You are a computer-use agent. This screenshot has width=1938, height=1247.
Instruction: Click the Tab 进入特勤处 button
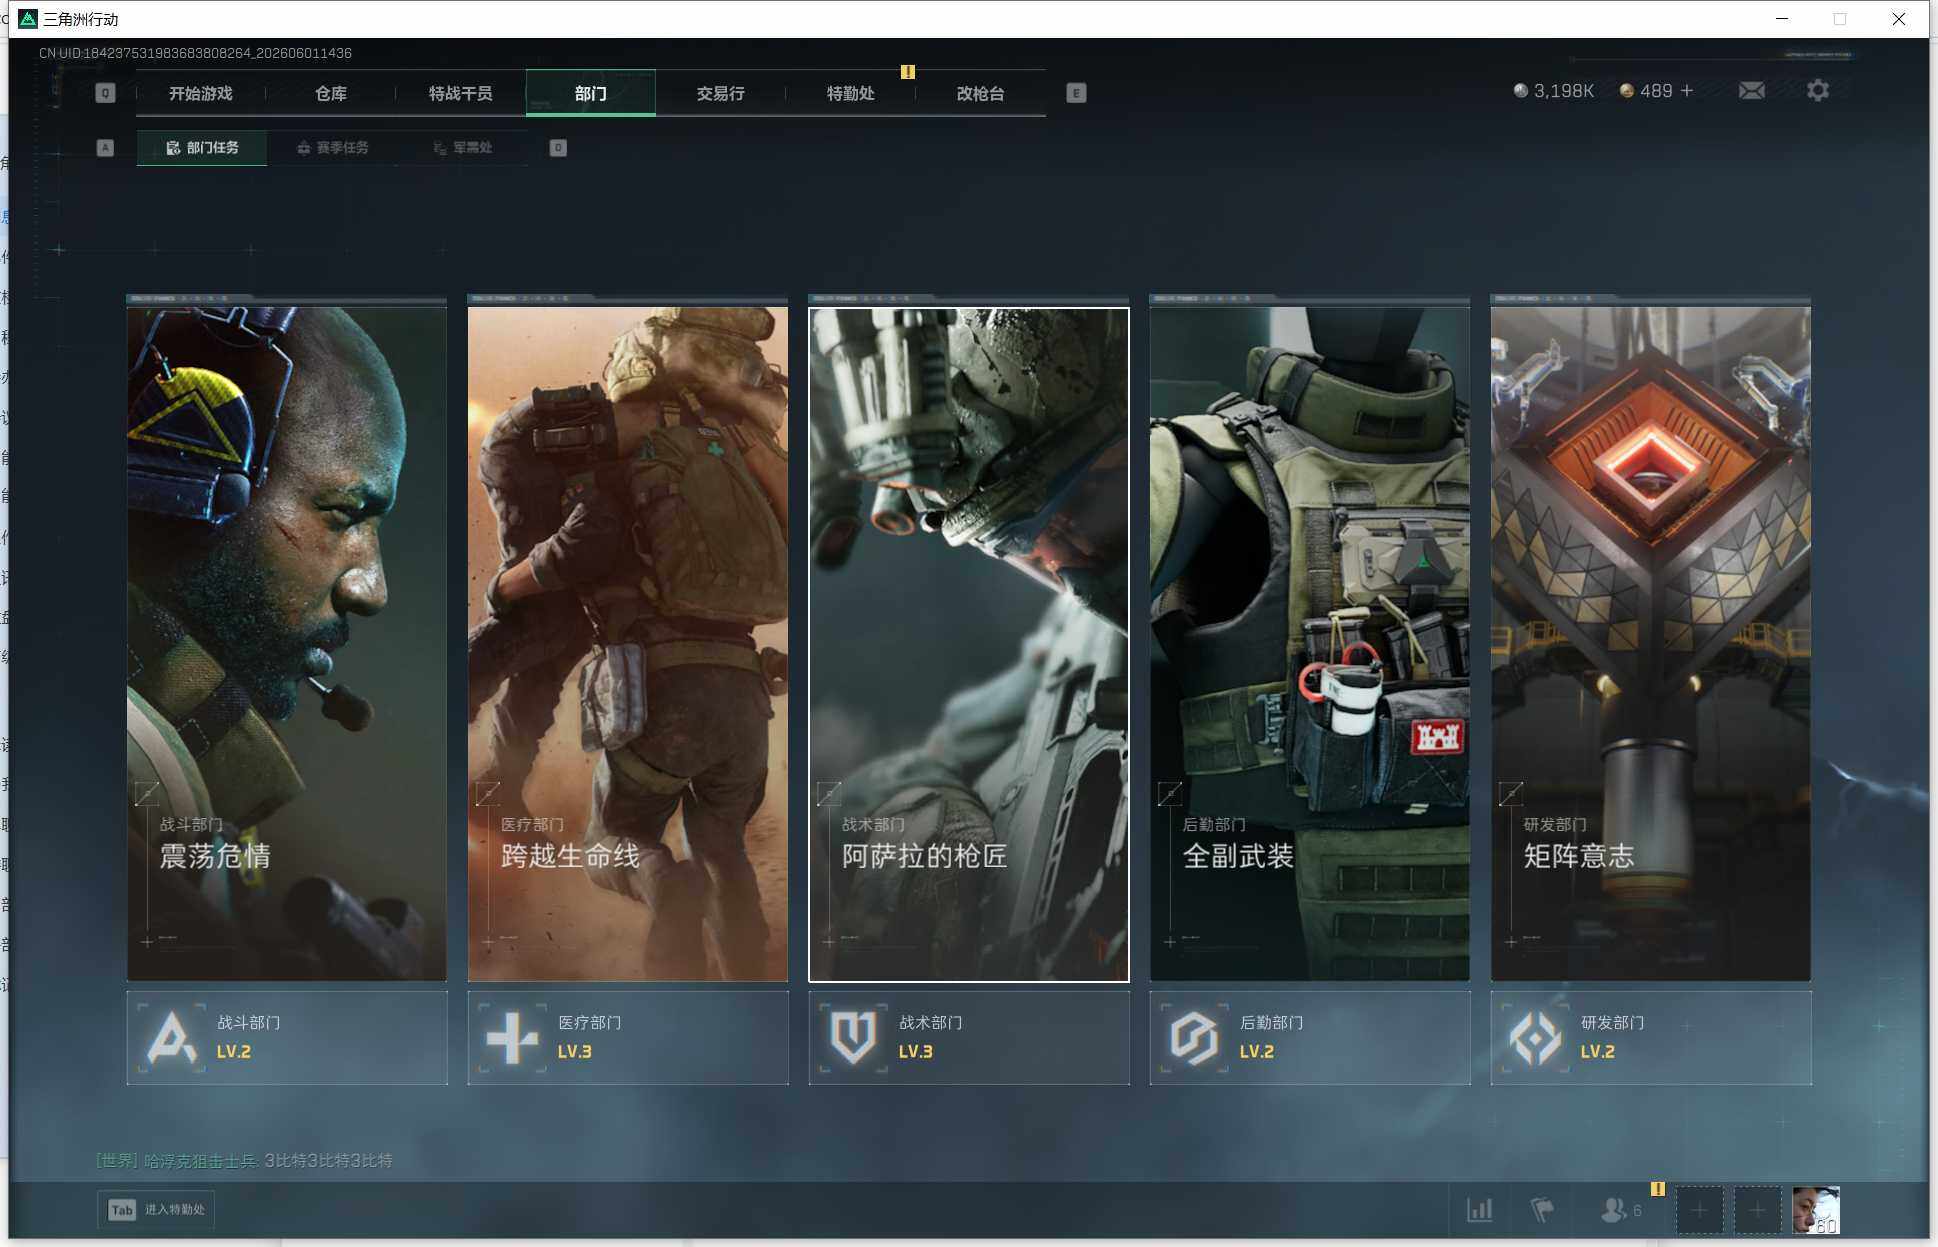click(157, 1210)
